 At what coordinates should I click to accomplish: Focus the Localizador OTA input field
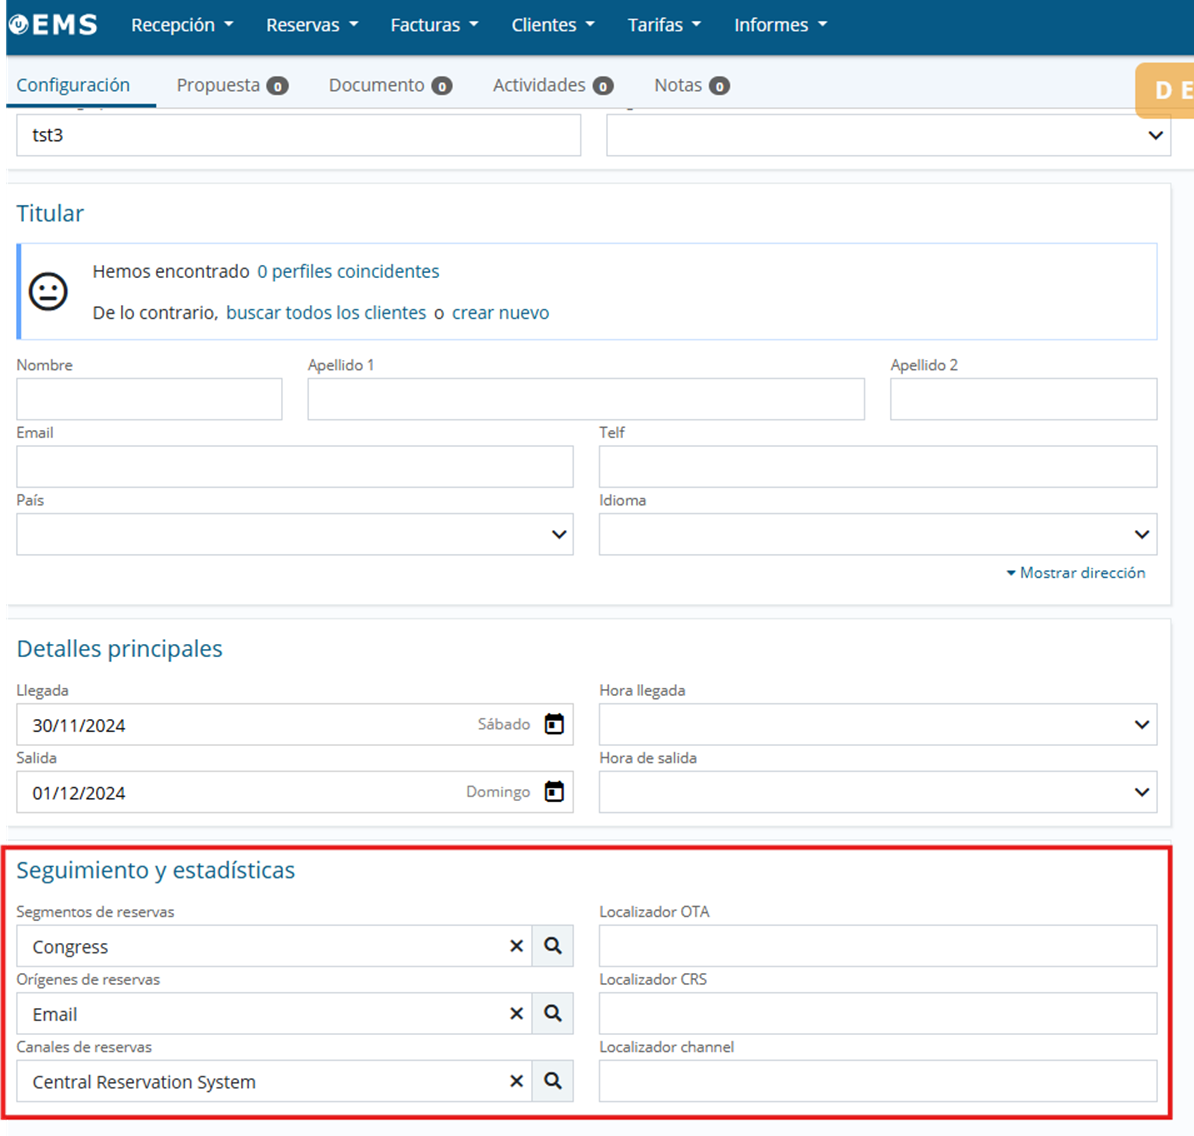coord(877,946)
